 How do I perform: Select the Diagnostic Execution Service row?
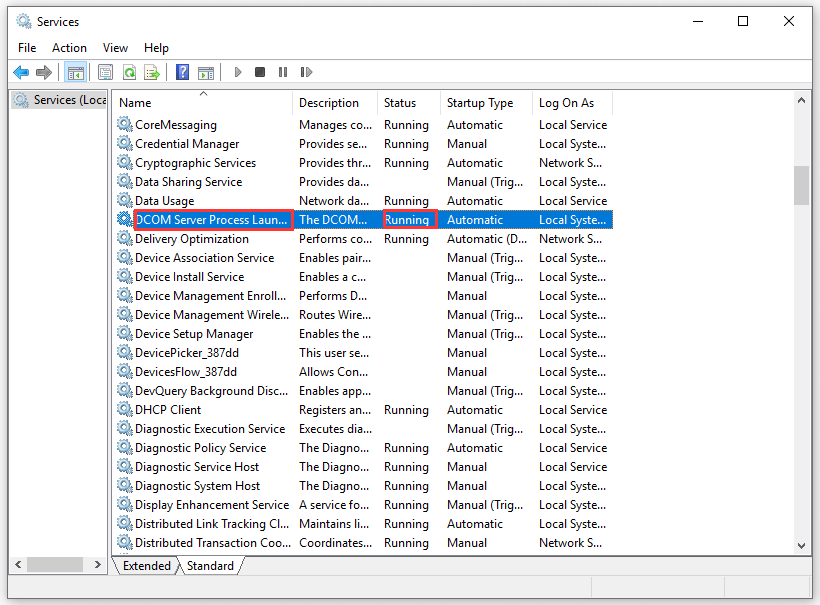point(364,429)
